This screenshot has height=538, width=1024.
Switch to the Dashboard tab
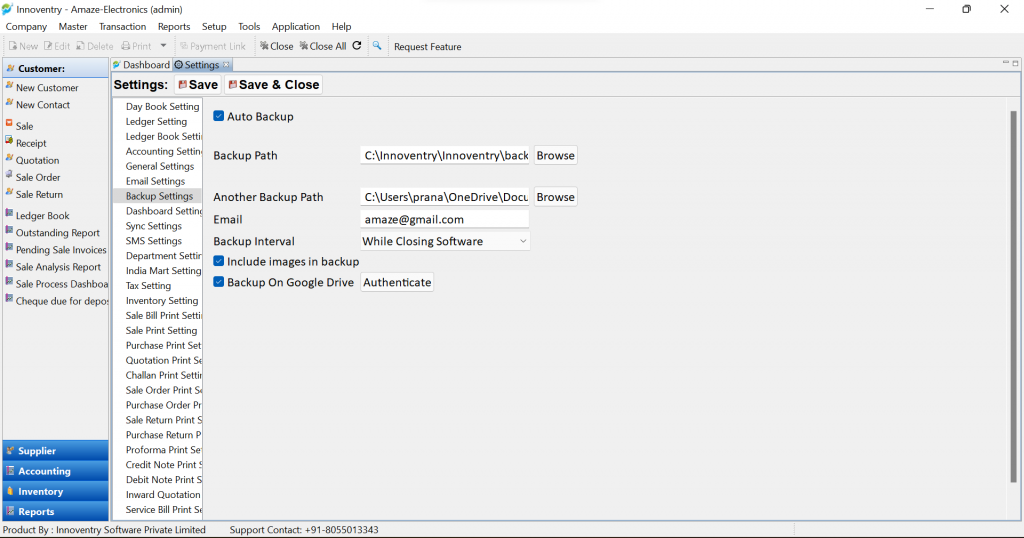point(141,65)
